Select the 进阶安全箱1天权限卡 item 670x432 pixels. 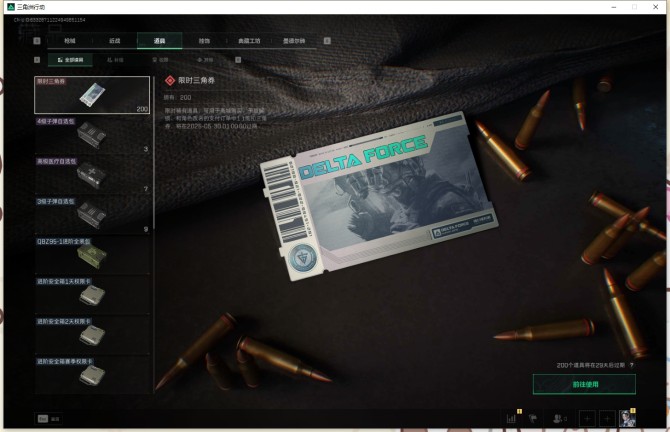[92, 295]
